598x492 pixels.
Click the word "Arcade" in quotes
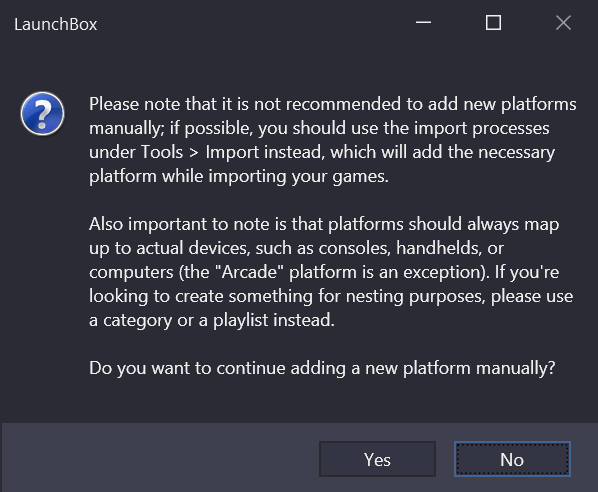[249, 272]
